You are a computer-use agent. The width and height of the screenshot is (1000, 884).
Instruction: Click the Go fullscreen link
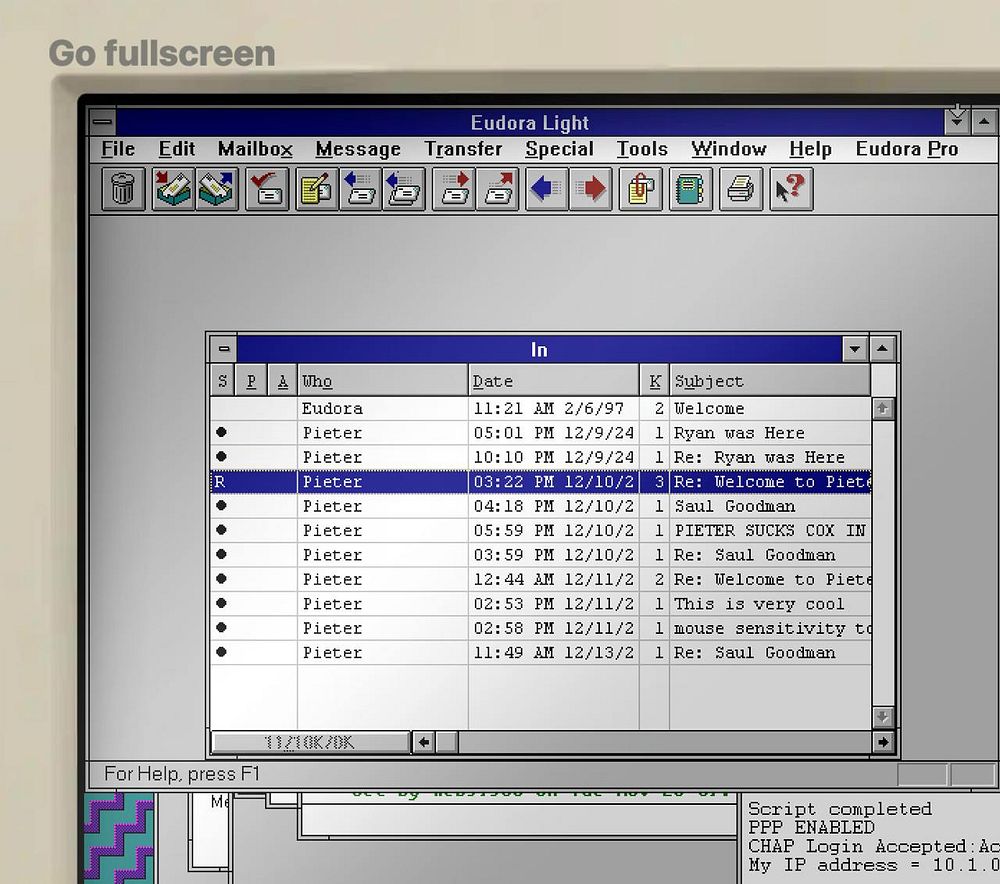click(162, 53)
